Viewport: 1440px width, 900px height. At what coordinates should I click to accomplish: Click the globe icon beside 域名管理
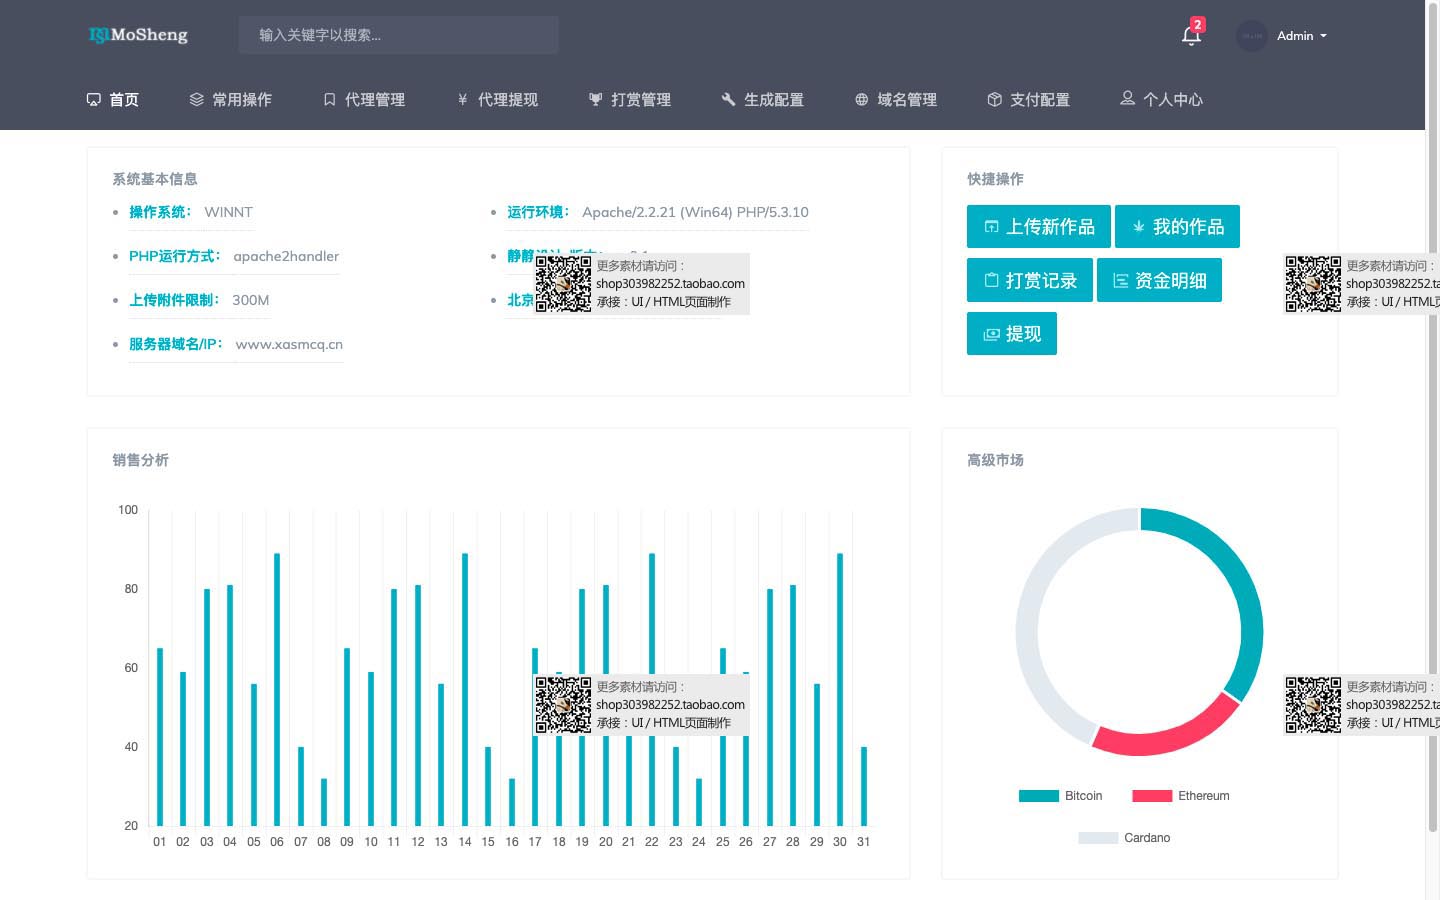(861, 99)
